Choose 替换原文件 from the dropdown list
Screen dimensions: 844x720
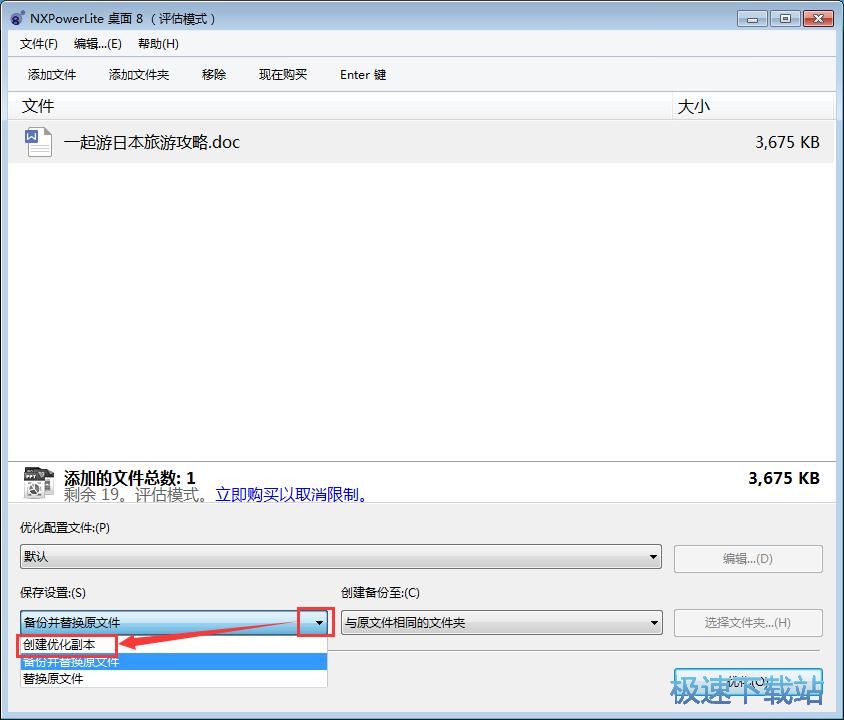pyautogui.click(x=173, y=679)
